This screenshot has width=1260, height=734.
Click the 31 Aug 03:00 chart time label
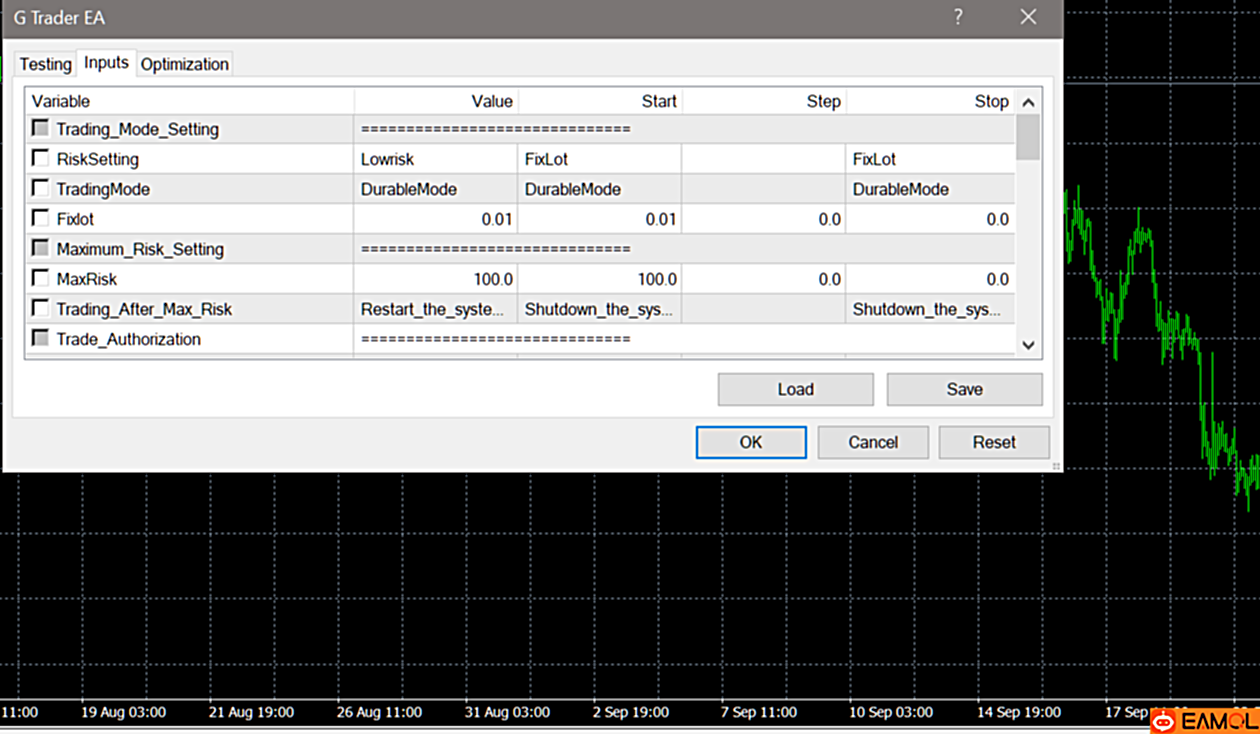coord(507,712)
